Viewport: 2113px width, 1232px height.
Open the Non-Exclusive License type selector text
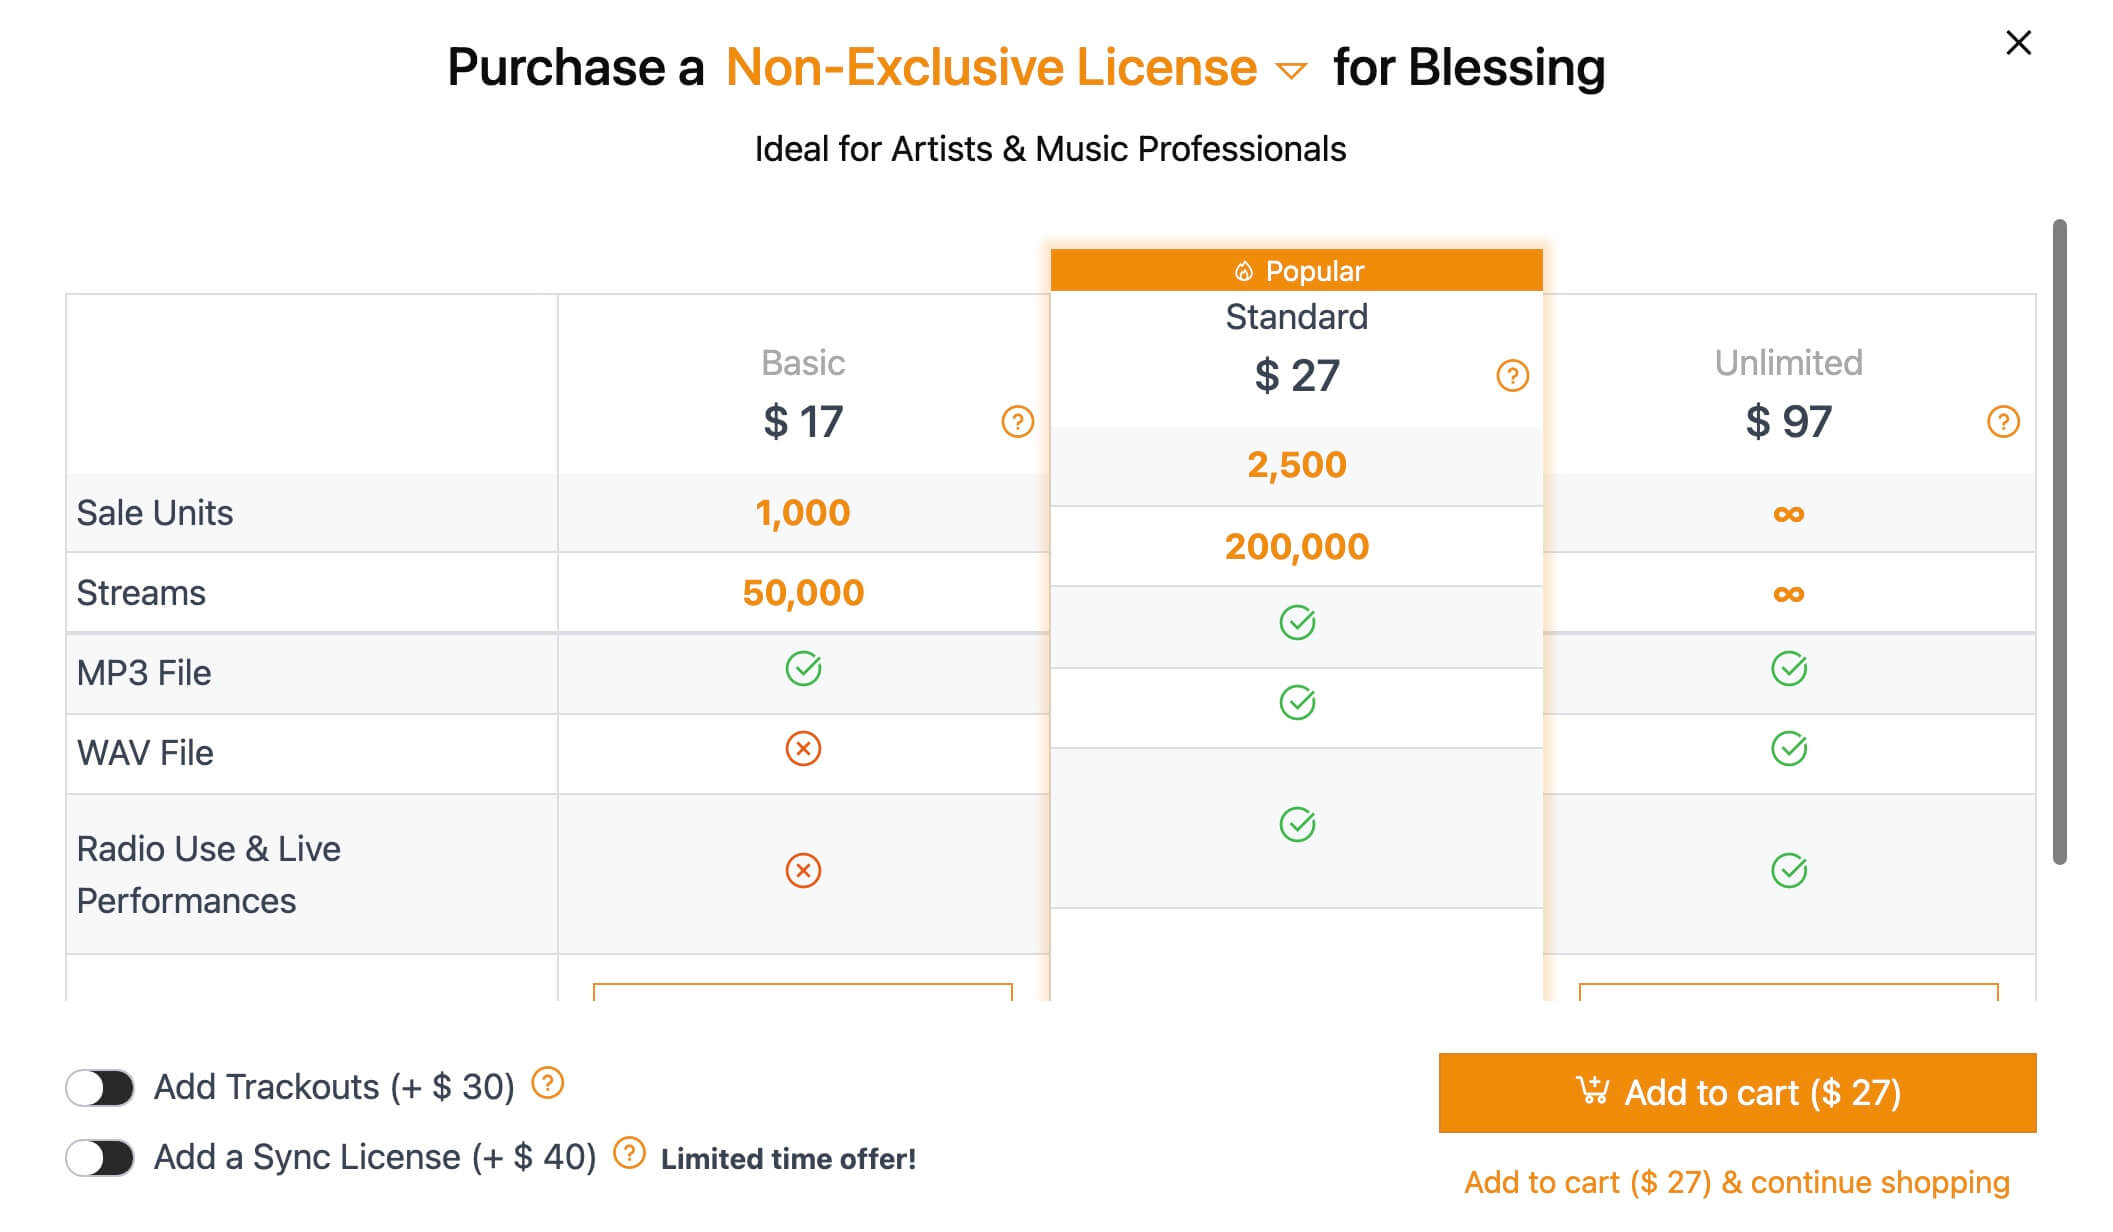point(991,68)
